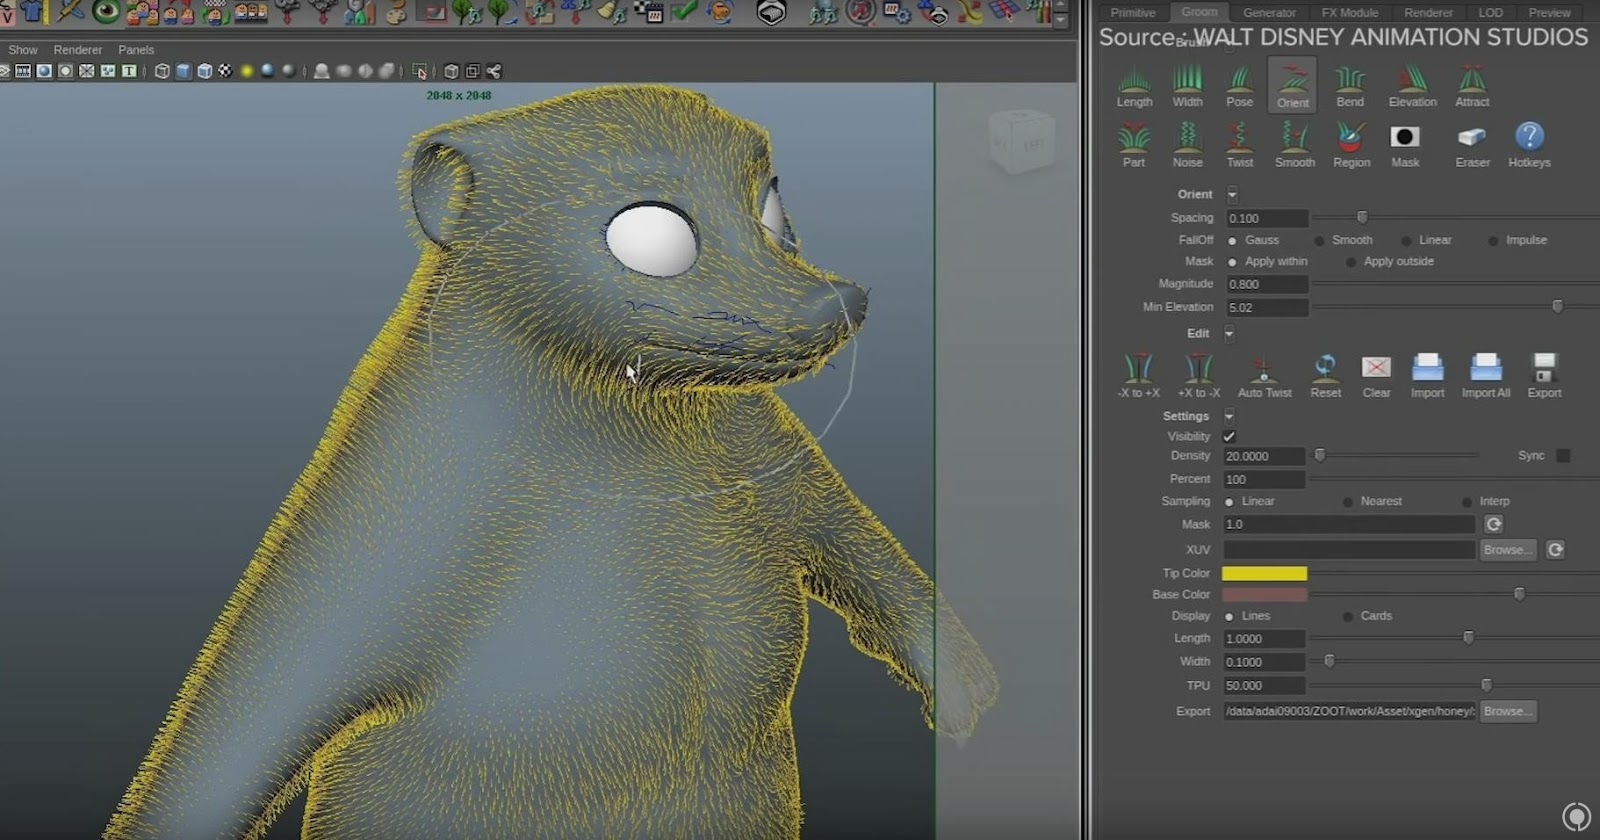The image size is (1600, 840).
Task: Choose Mask Apply outside
Action: [1390, 262]
